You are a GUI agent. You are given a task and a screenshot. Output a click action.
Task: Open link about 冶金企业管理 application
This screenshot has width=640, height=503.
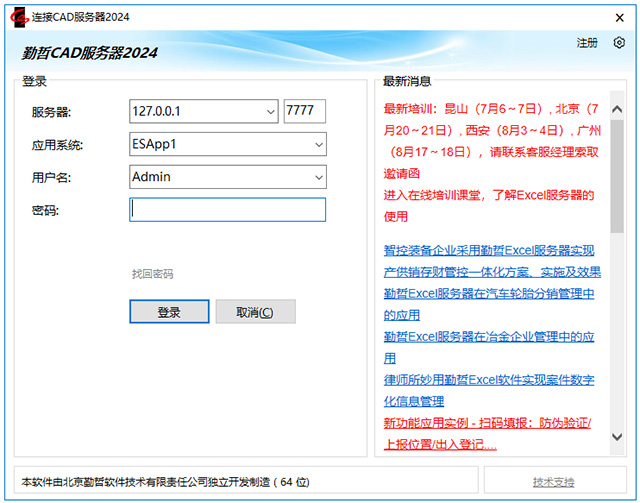click(489, 348)
